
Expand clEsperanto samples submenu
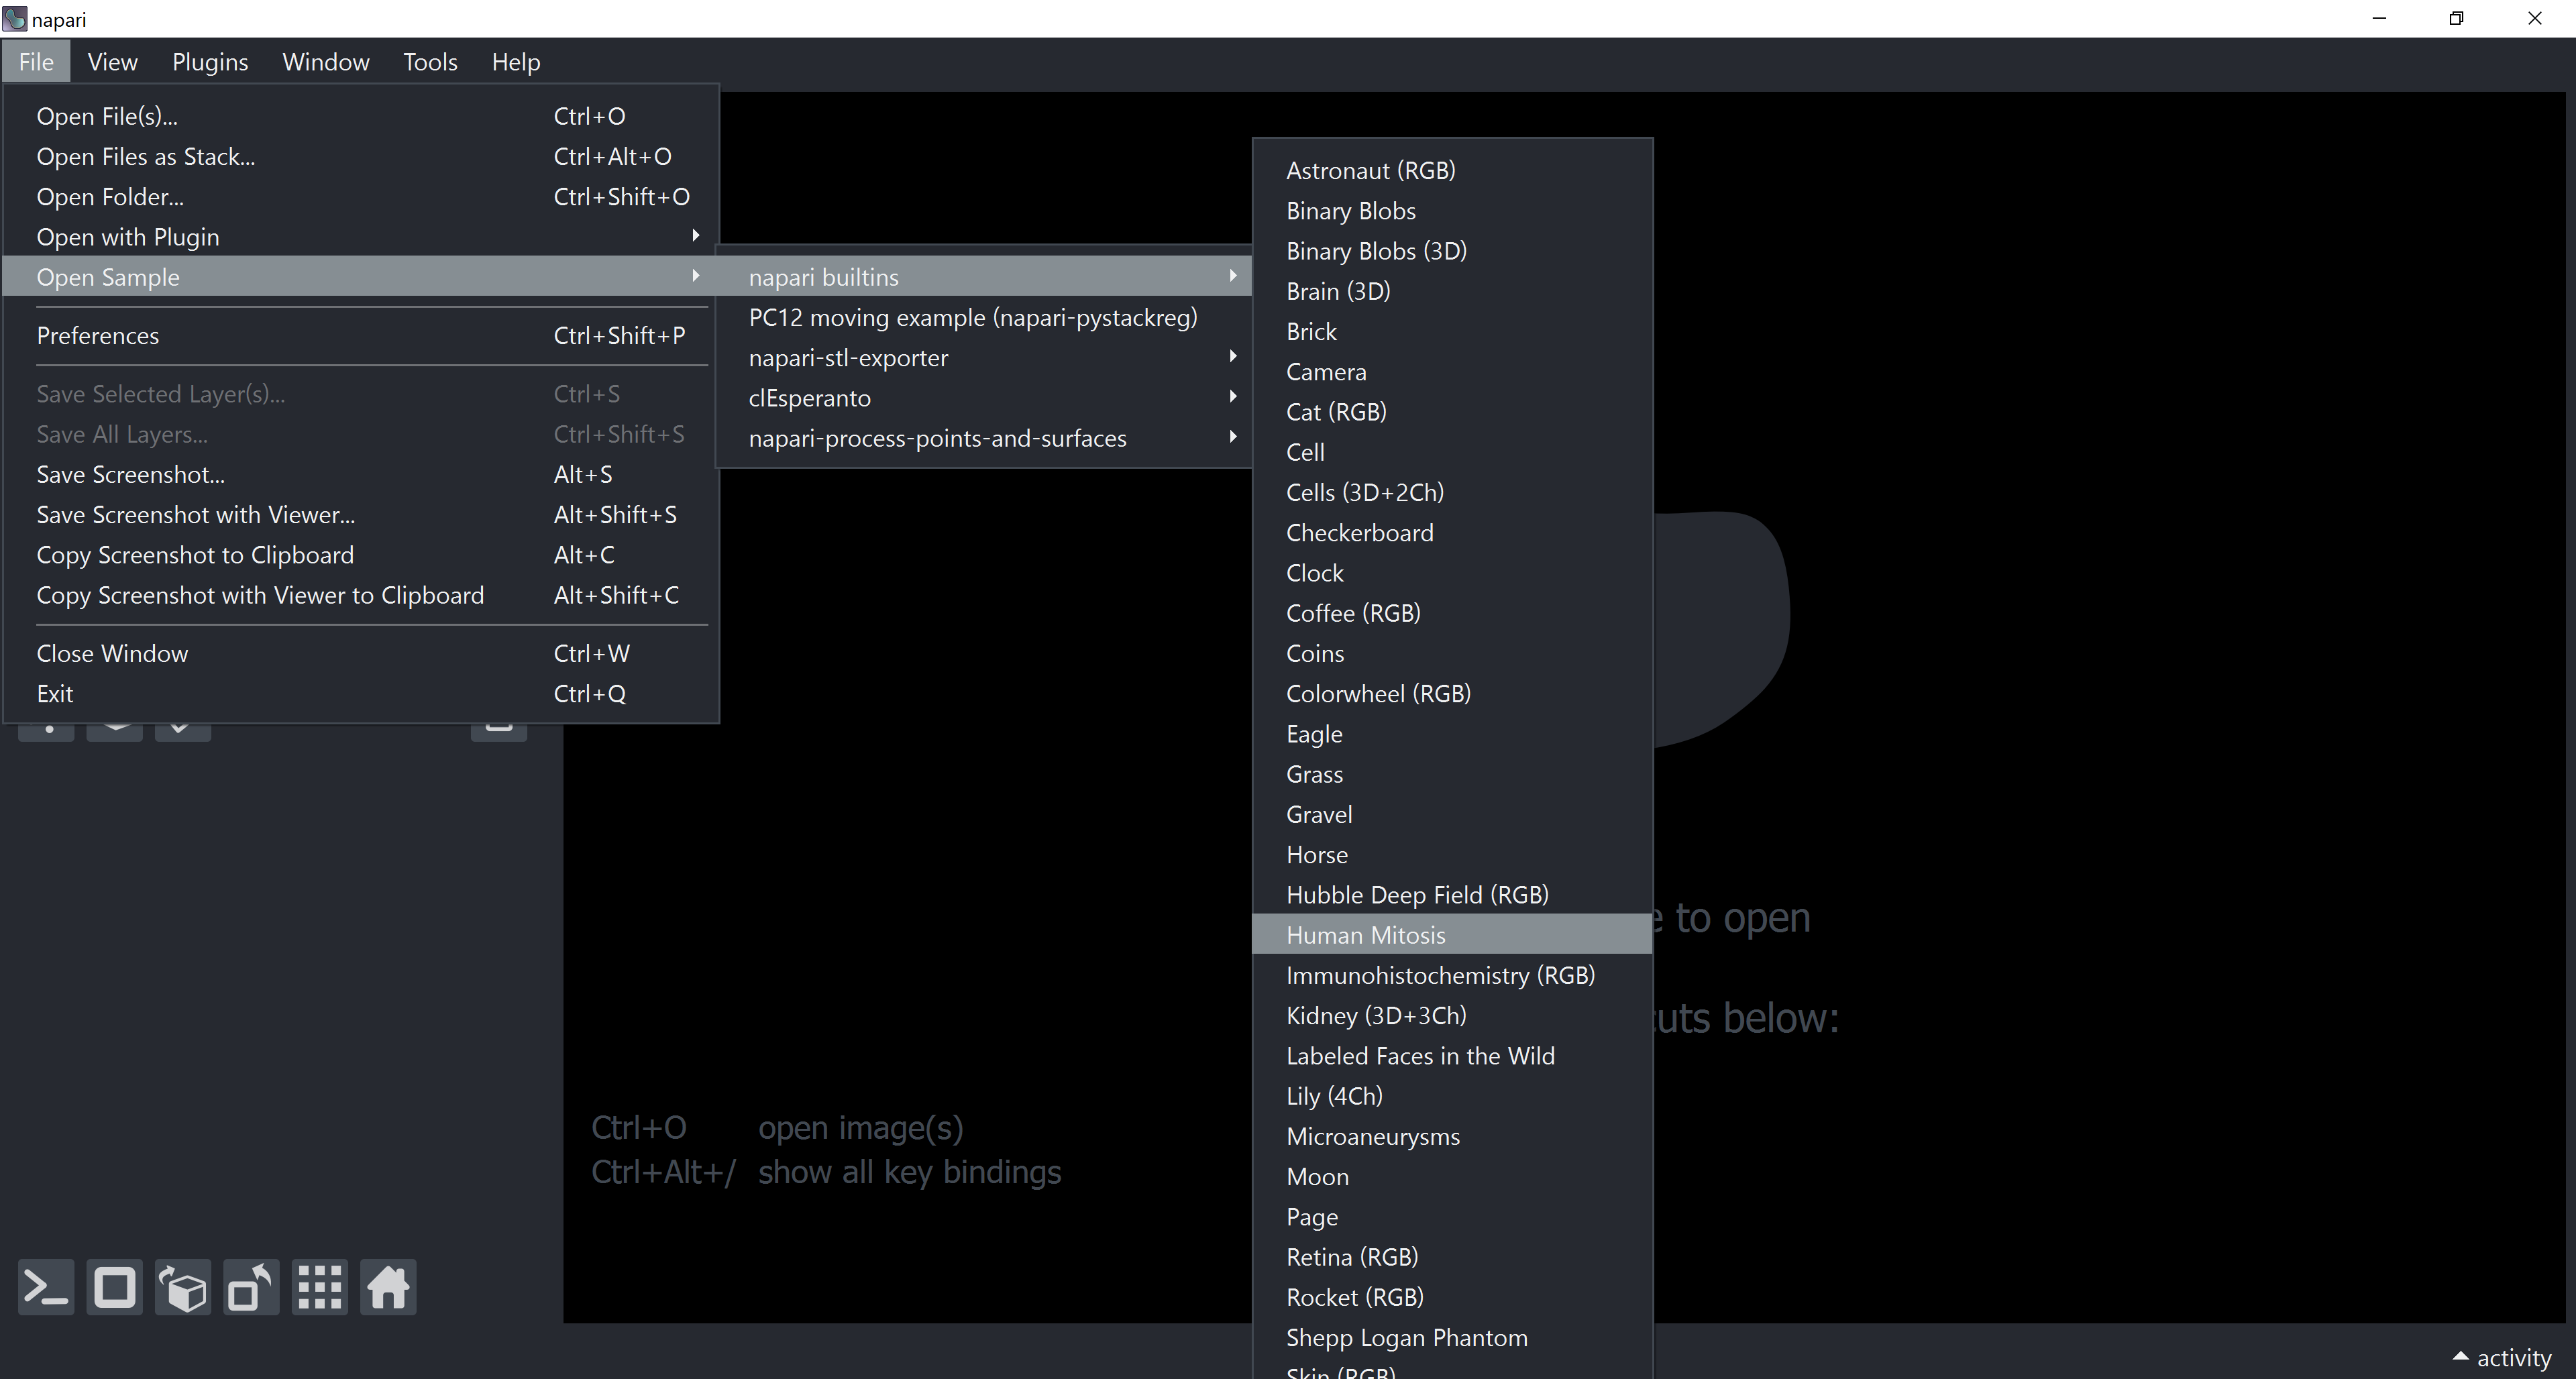pos(984,398)
